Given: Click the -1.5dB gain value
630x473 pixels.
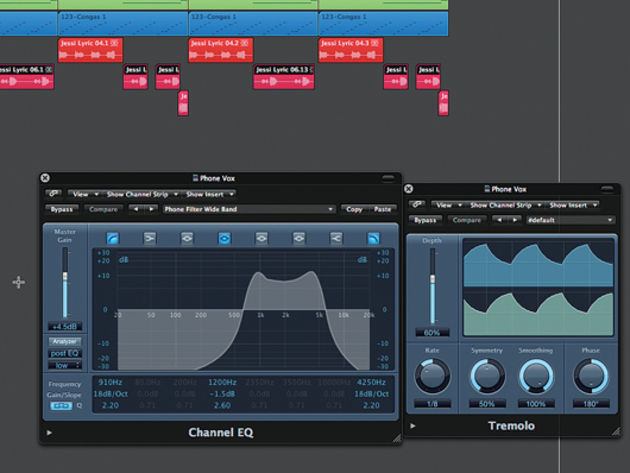Looking at the screenshot, I should tap(222, 394).
